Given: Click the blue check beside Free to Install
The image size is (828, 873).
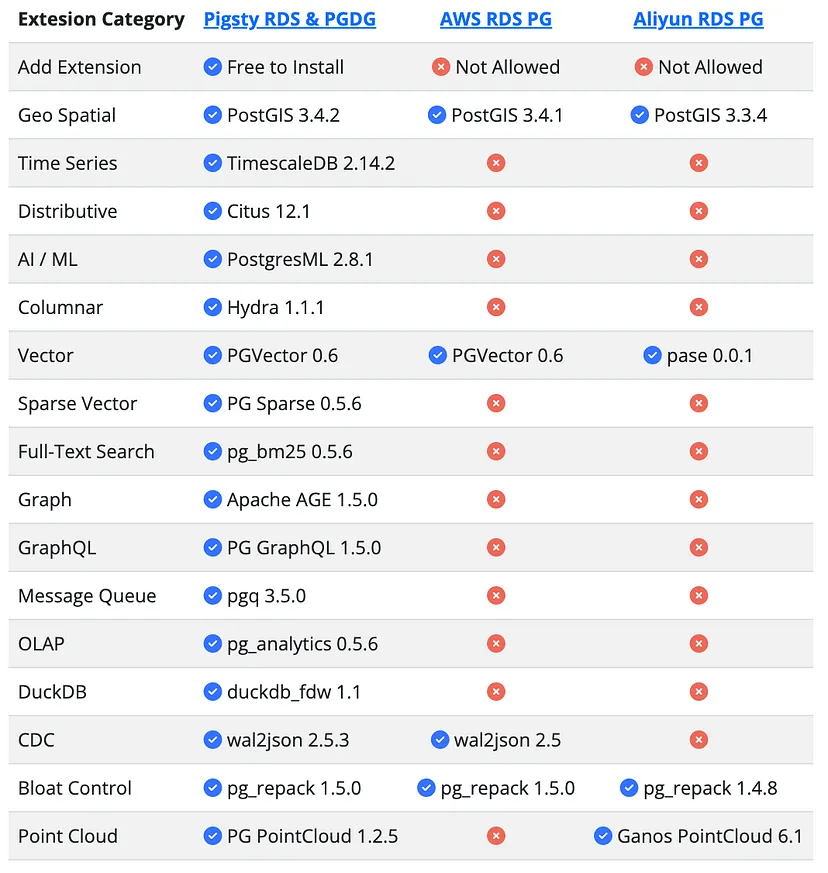Looking at the screenshot, I should [212, 67].
